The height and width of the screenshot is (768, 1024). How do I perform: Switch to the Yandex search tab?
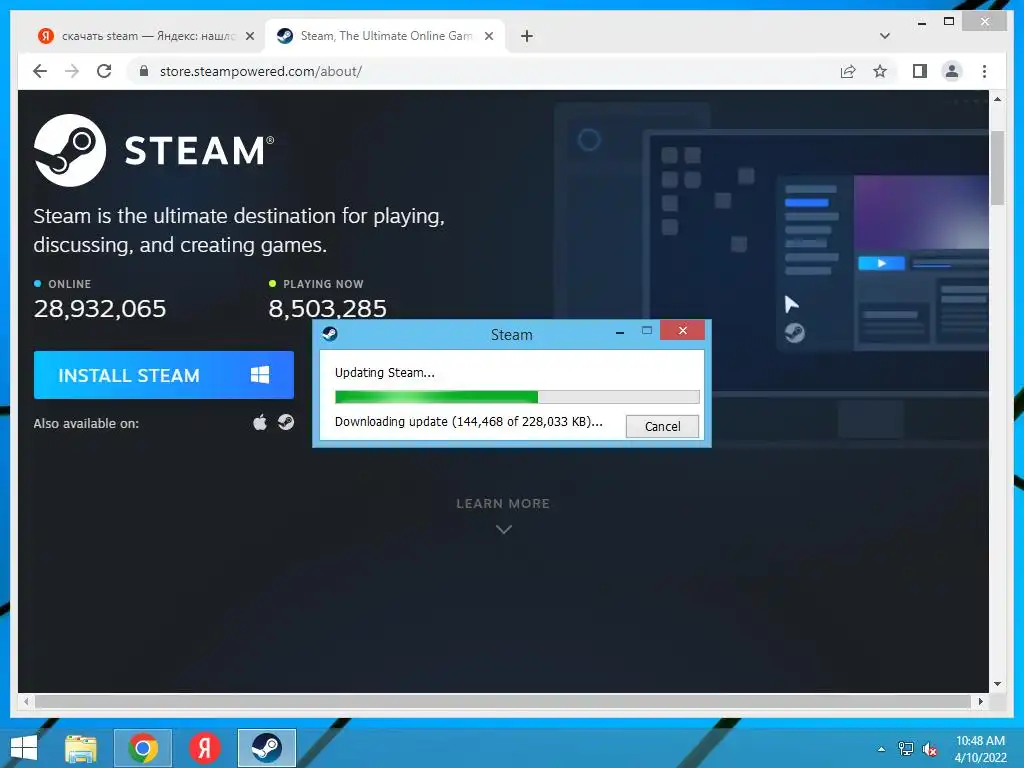(146, 36)
